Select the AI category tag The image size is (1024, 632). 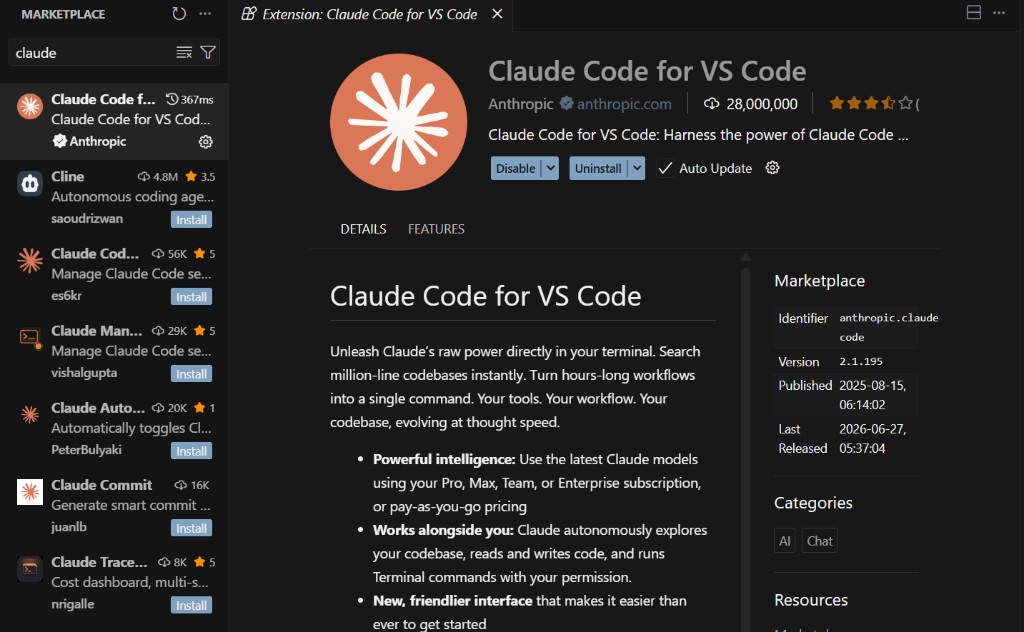pyautogui.click(x=784, y=541)
